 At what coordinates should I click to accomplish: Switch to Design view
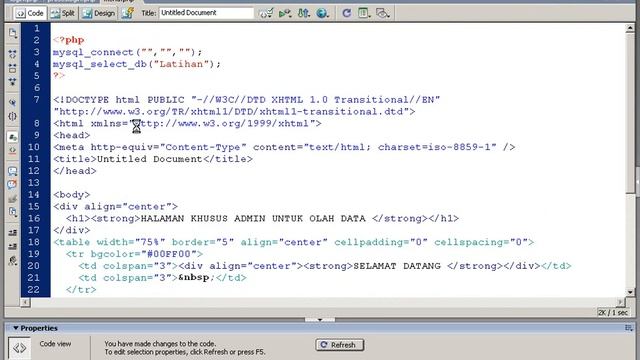98,13
